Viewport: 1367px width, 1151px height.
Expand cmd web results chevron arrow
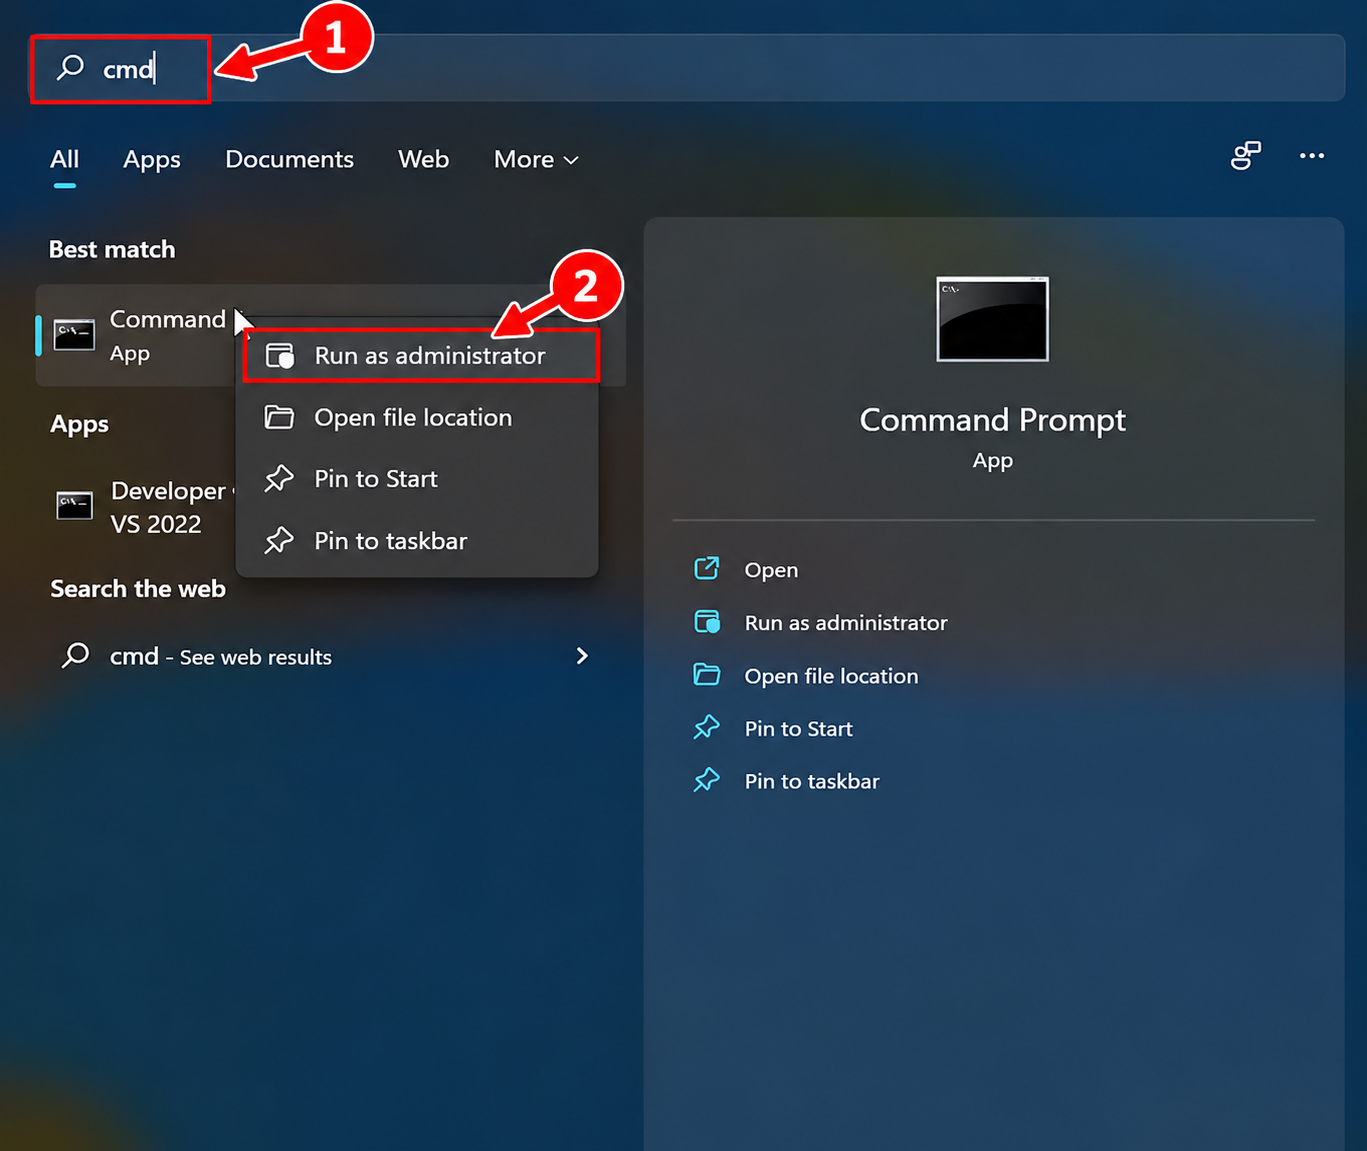[582, 656]
